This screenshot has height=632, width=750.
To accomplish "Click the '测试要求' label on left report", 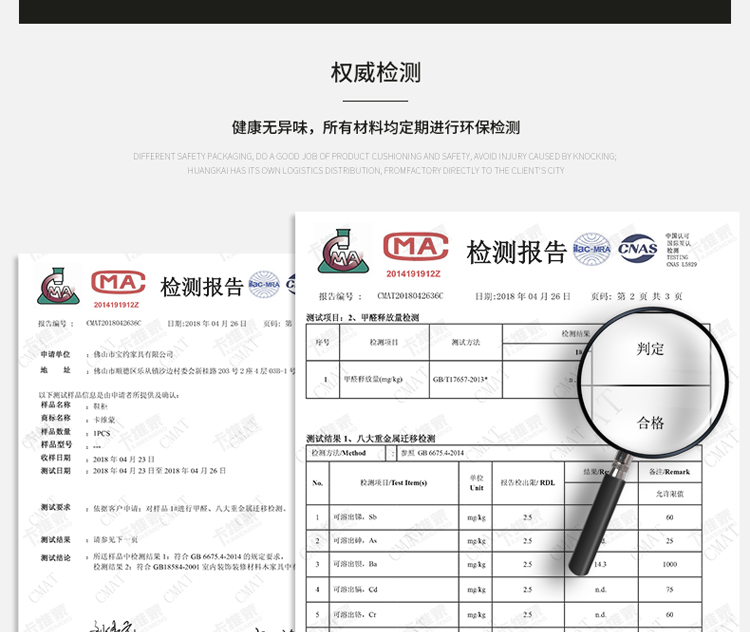I will coord(55,507).
